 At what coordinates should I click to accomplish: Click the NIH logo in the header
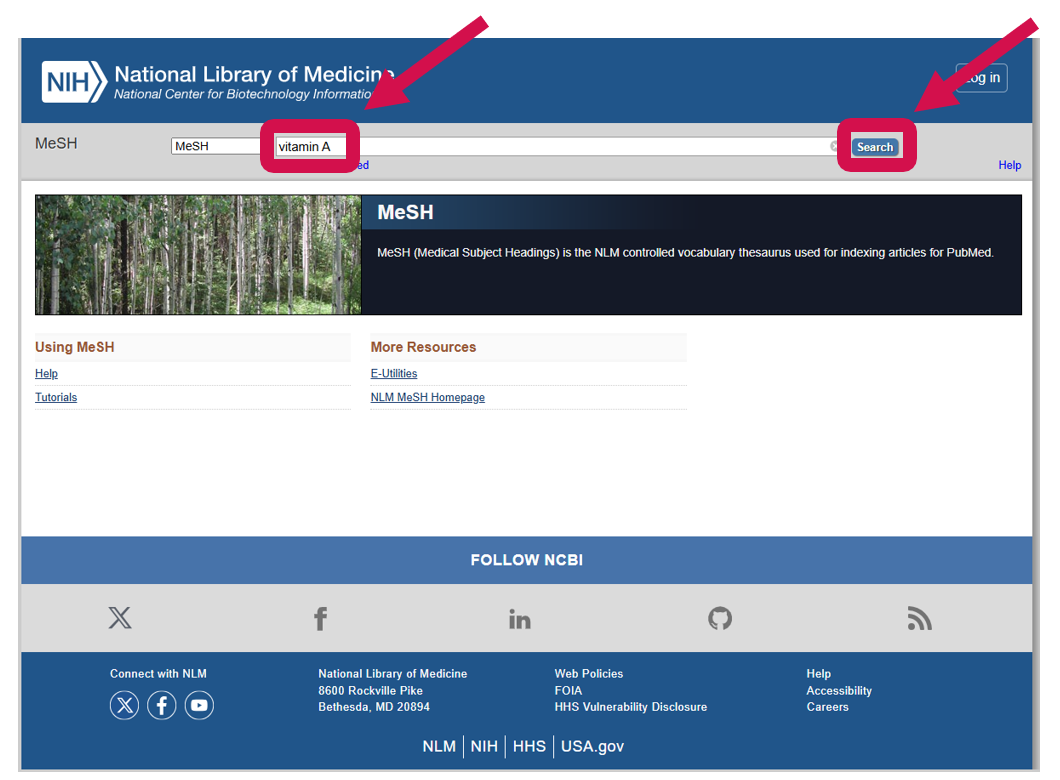click(73, 82)
